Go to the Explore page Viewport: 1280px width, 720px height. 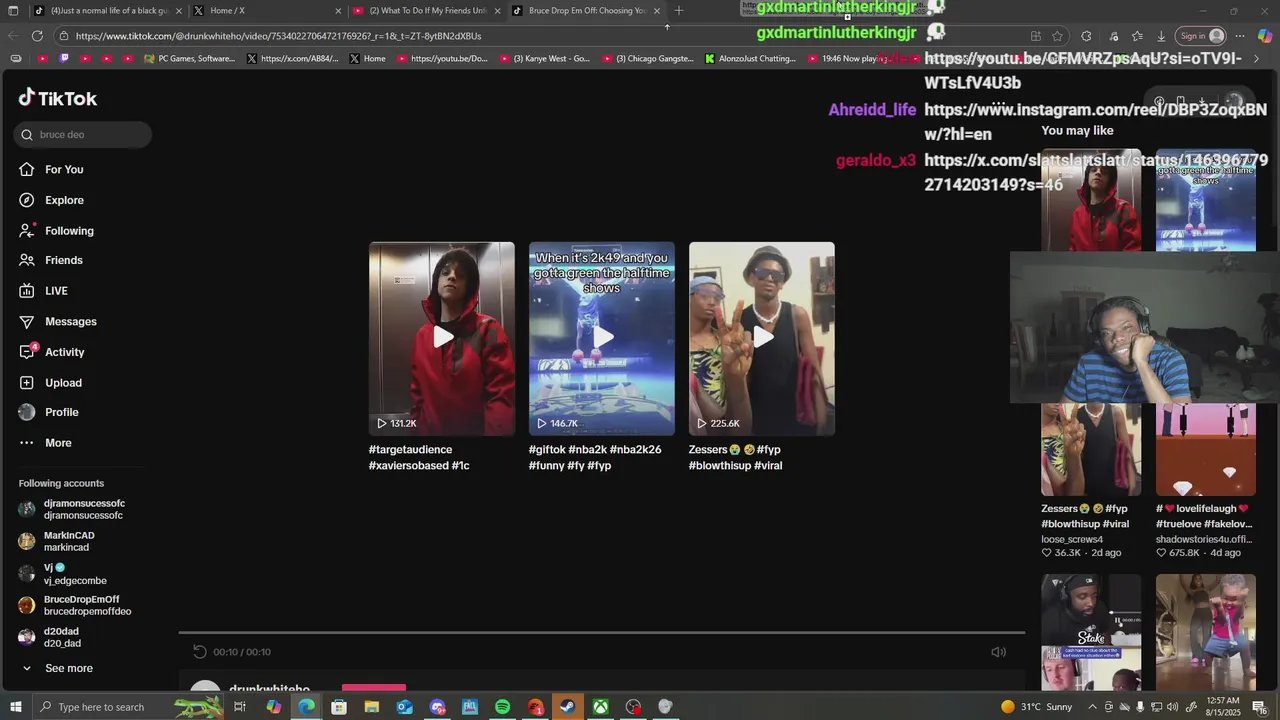64,200
